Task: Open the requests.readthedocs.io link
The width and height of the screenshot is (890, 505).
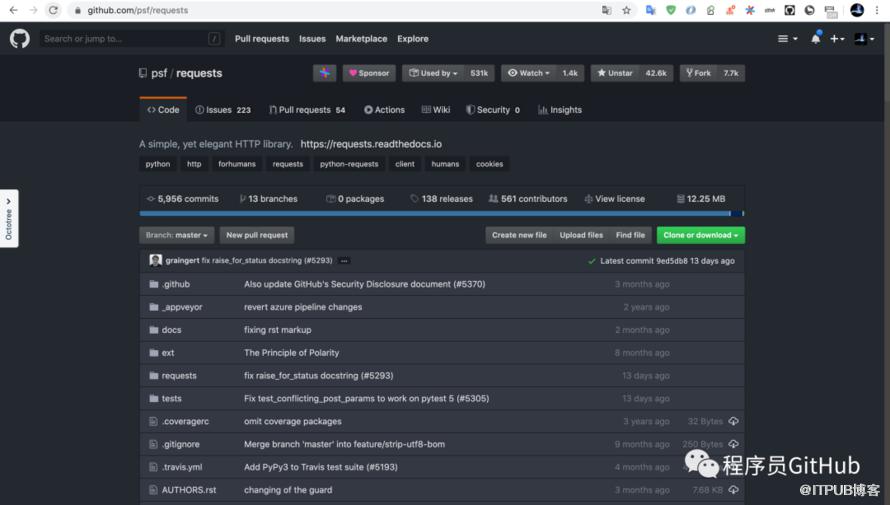Action: pyautogui.click(x=371, y=144)
